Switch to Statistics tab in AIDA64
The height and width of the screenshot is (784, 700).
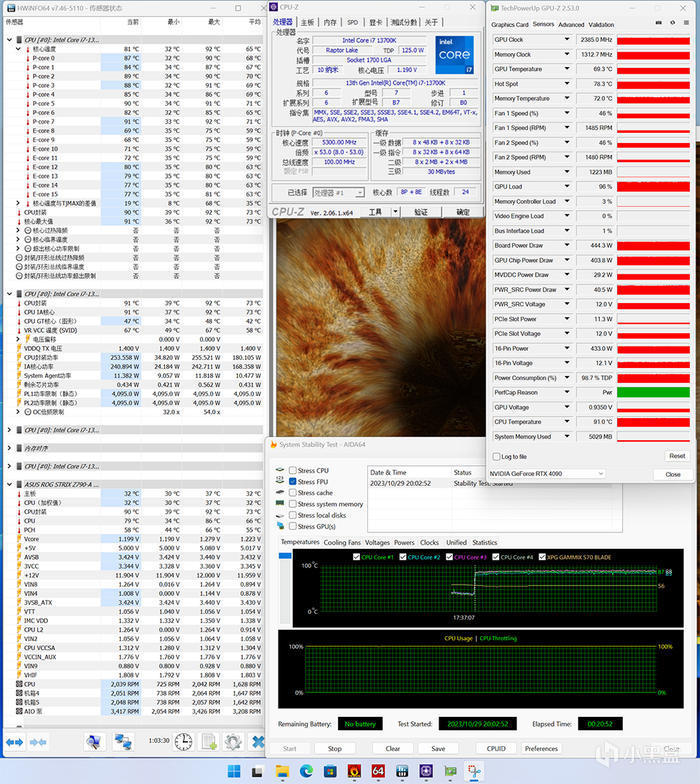(484, 542)
